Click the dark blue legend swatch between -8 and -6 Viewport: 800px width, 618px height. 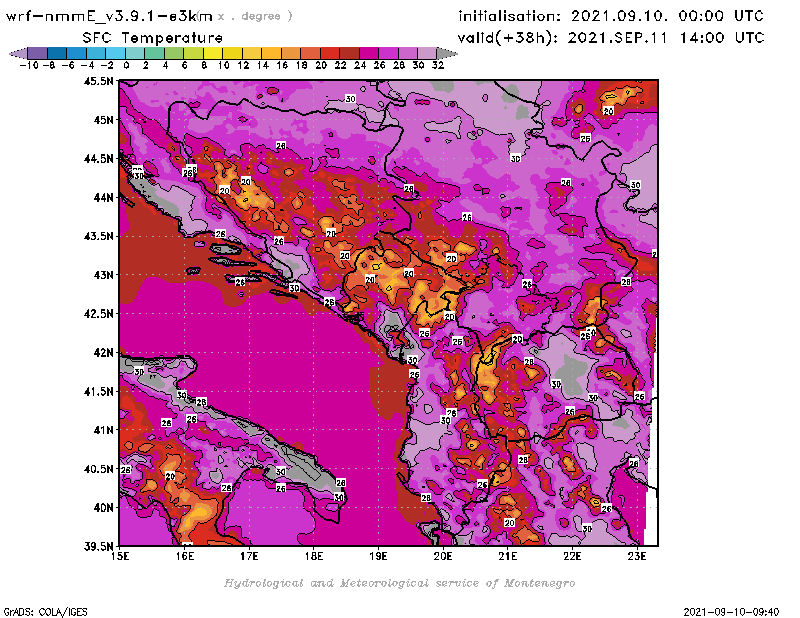pyautogui.click(x=57, y=53)
